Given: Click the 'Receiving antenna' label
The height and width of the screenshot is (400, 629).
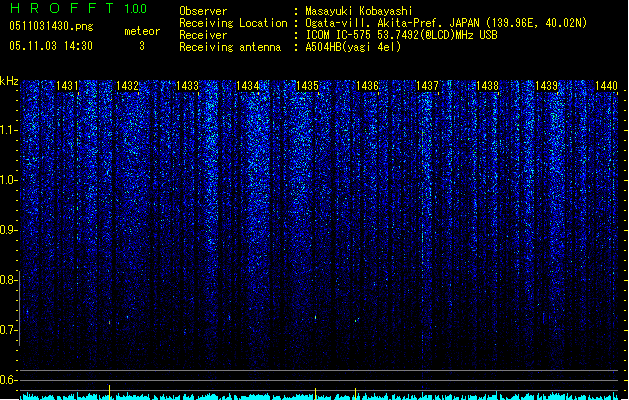Looking at the screenshot, I should pyautogui.click(x=230, y=47).
